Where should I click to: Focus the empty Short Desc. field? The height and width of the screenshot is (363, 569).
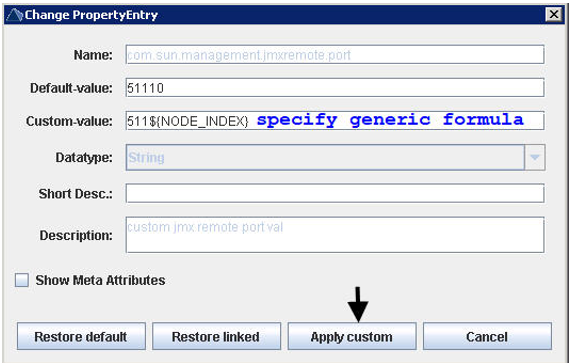point(335,193)
